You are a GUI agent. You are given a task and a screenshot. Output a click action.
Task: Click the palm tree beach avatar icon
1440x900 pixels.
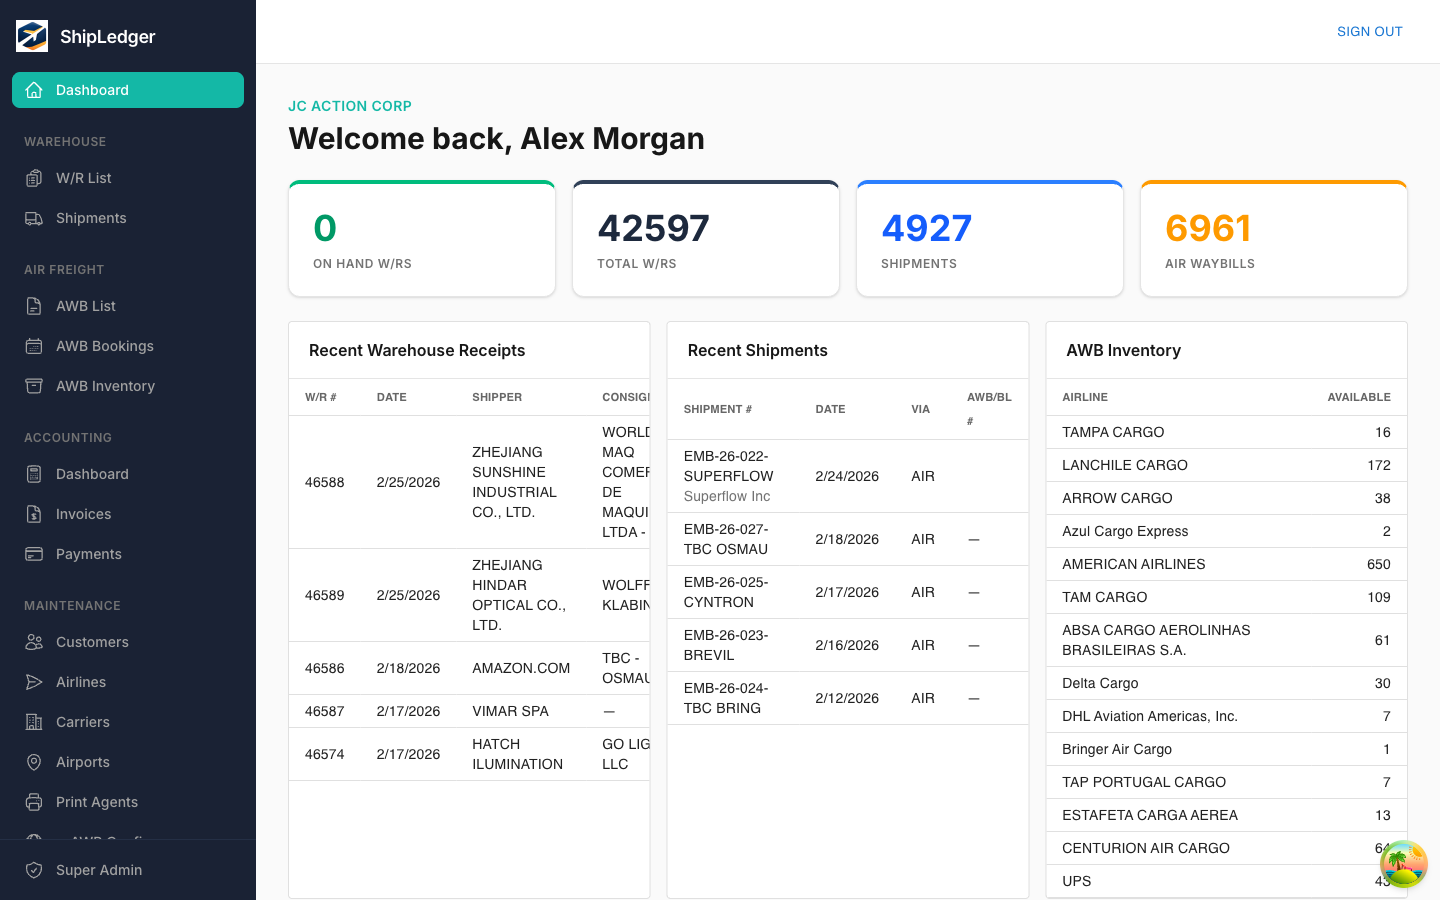1403,864
